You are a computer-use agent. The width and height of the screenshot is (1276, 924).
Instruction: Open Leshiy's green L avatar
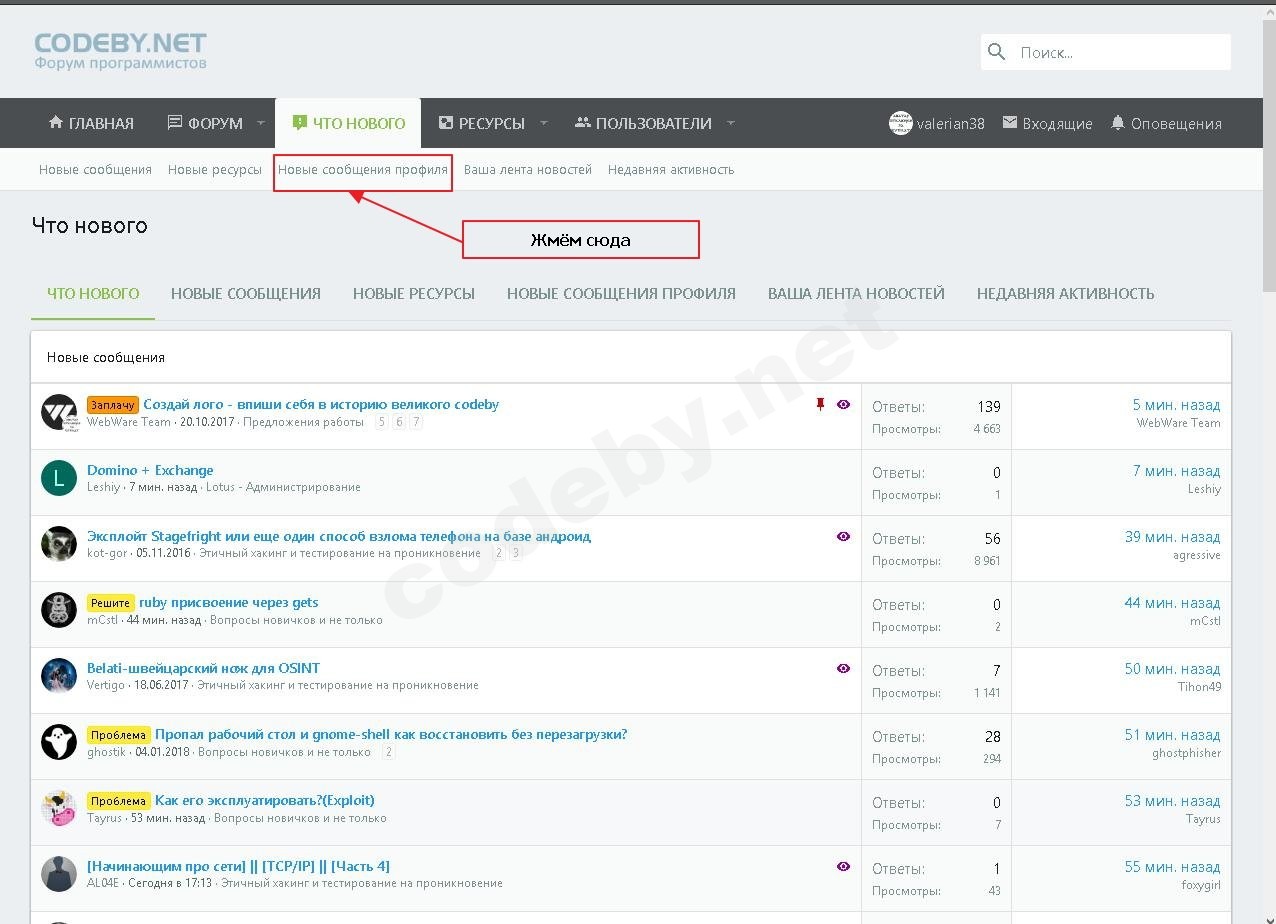59,478
